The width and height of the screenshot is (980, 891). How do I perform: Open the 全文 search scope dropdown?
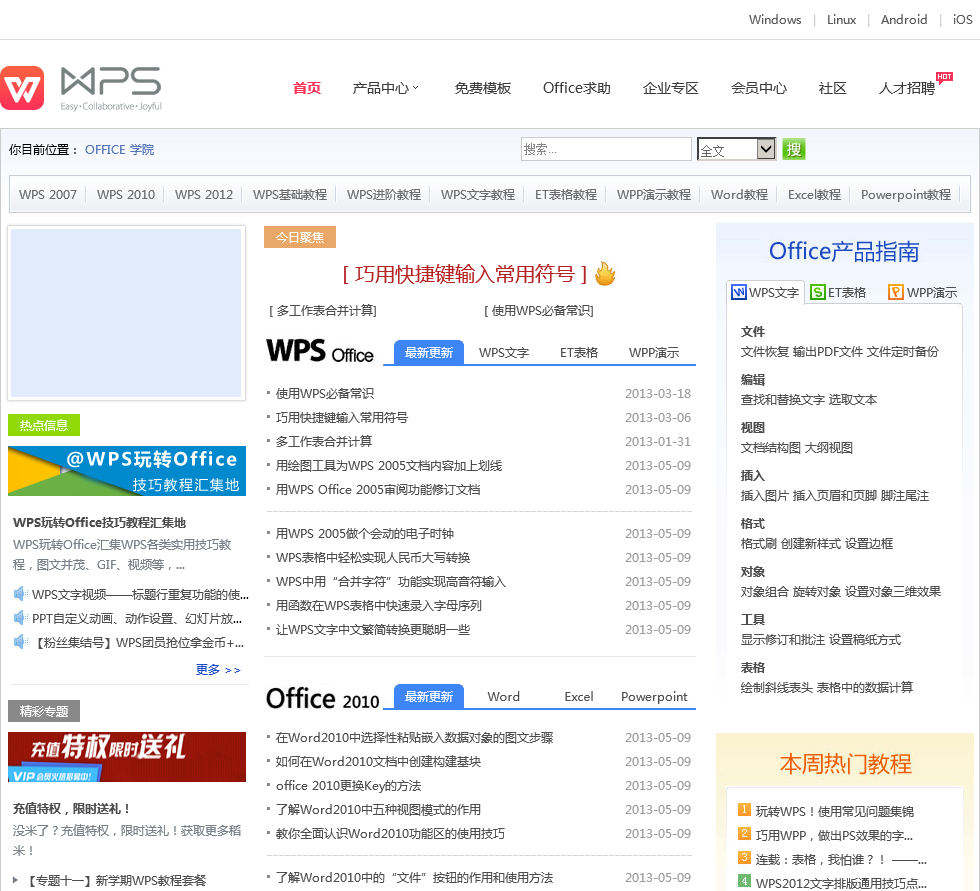click(x=736, y=149)
